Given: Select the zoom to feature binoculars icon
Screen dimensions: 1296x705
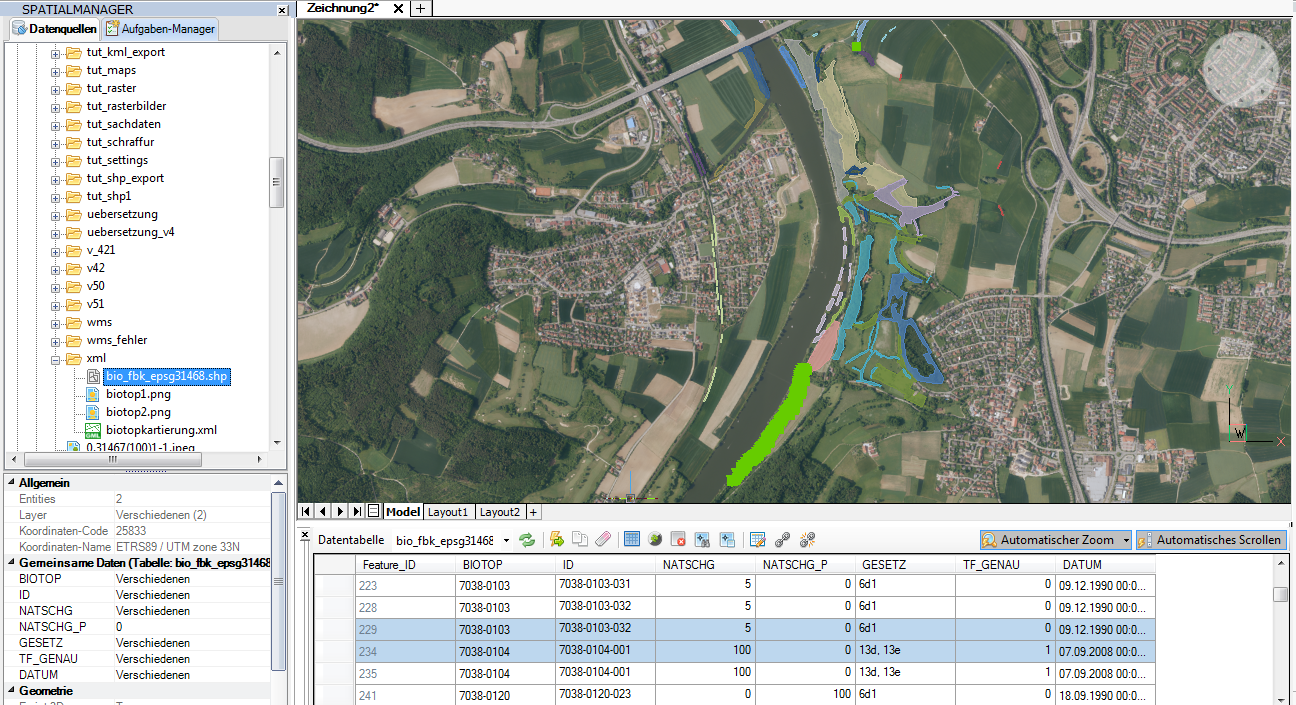Looking at the screenshot, I should coord(703,539).
